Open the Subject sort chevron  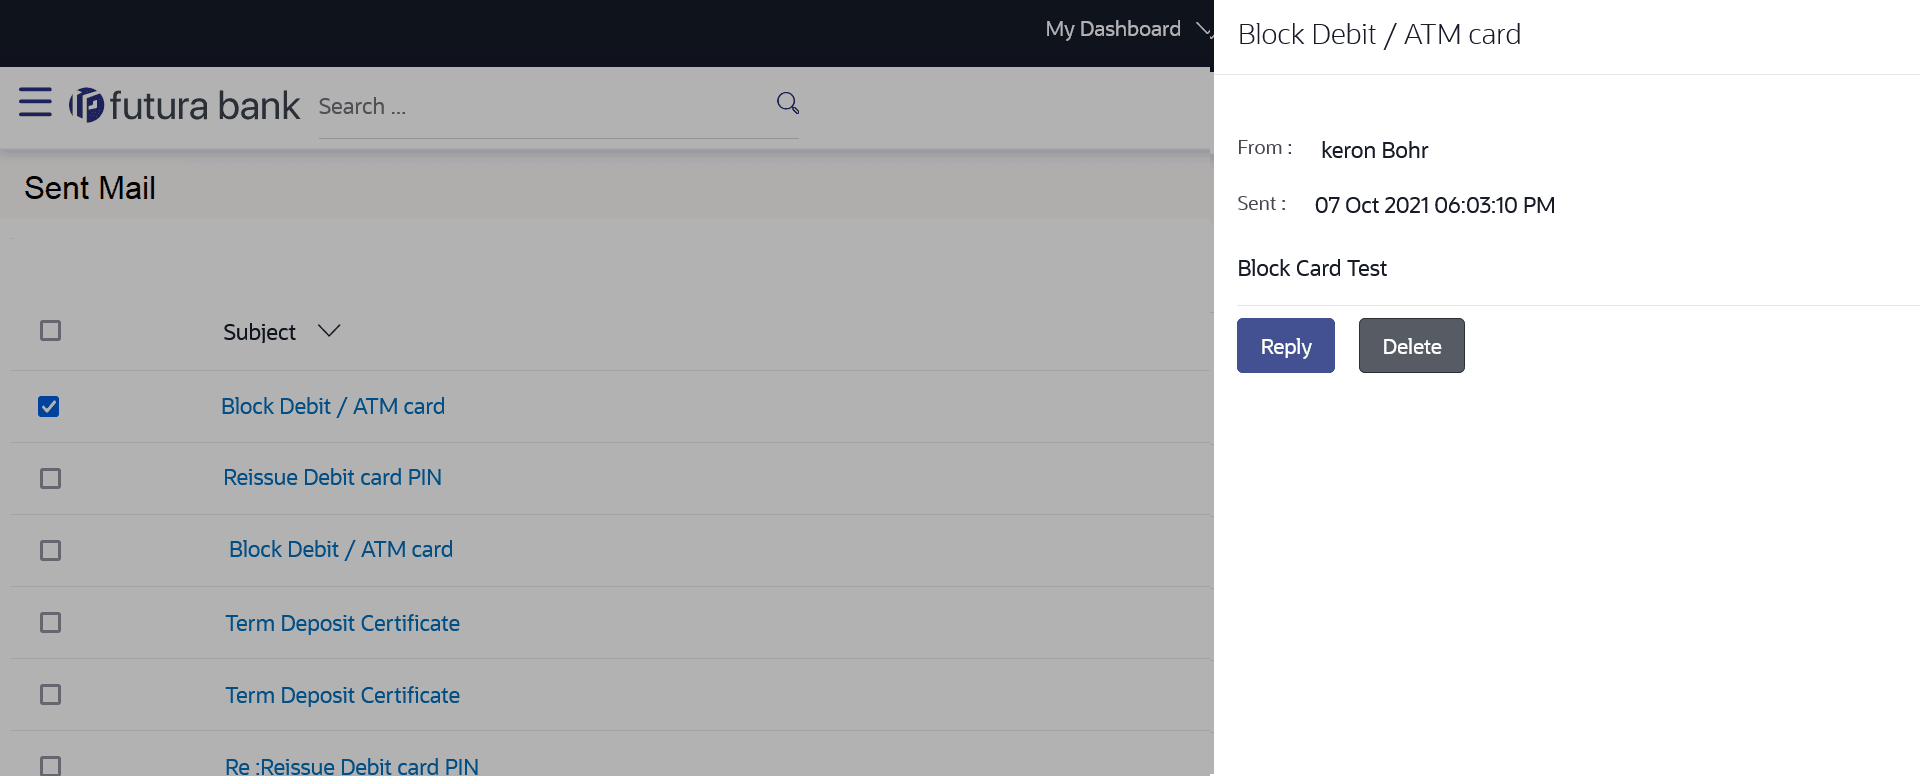point(329,331)
